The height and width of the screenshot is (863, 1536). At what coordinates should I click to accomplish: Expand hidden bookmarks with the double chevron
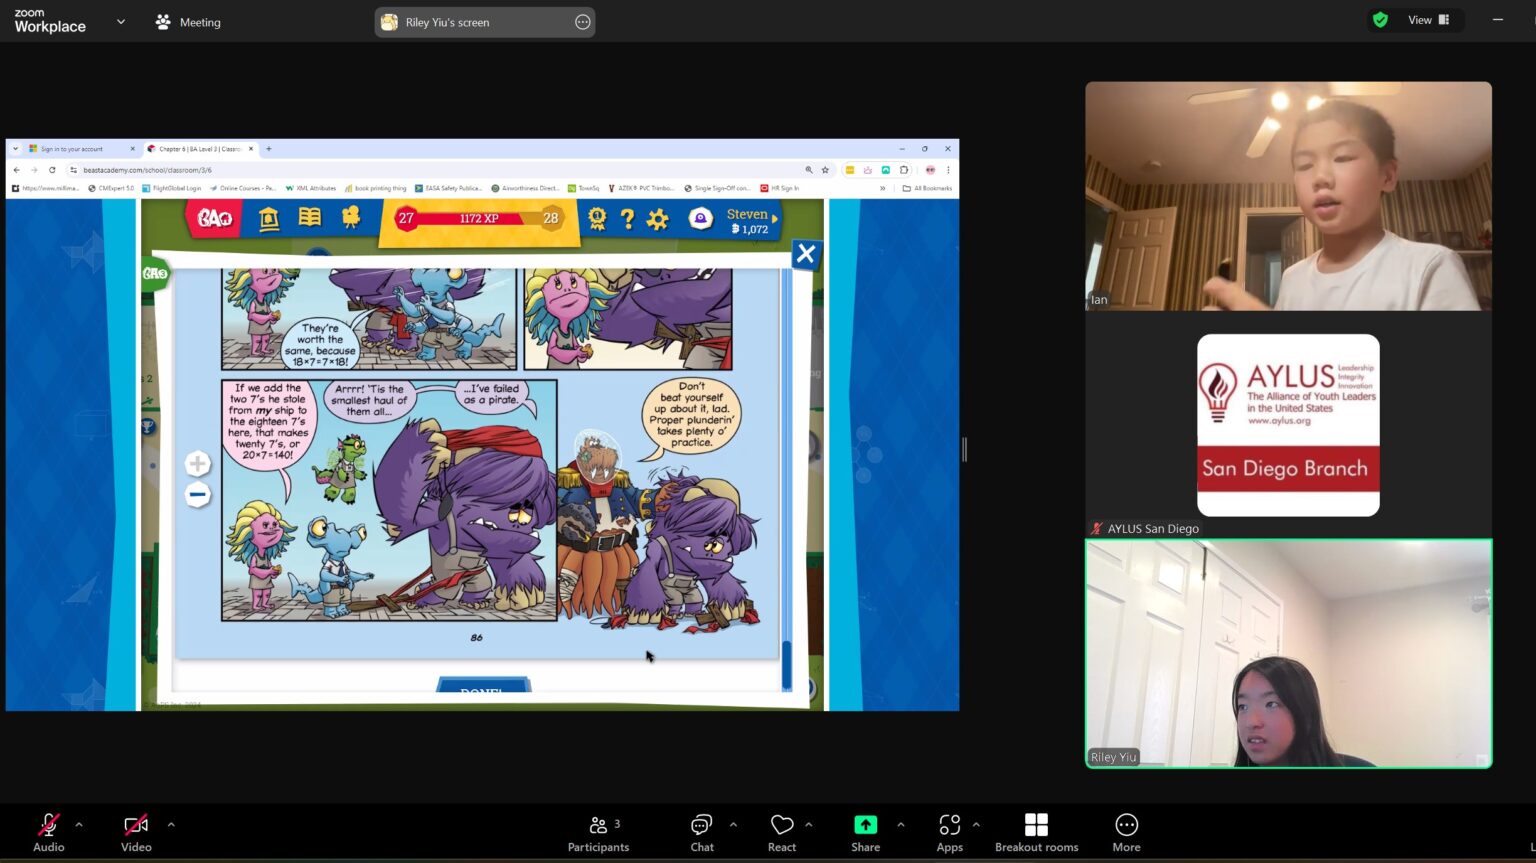882,188
